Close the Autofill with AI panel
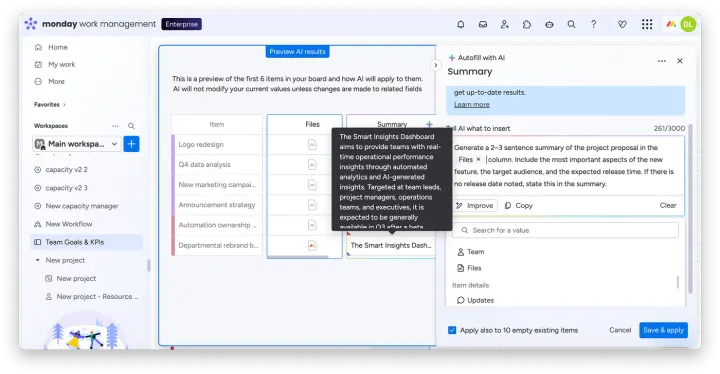 (680, 61)
